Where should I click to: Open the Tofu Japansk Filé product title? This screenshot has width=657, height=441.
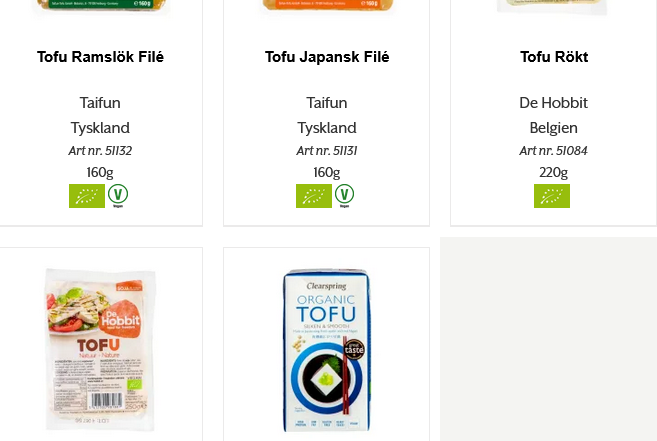(x=327, y=57)
